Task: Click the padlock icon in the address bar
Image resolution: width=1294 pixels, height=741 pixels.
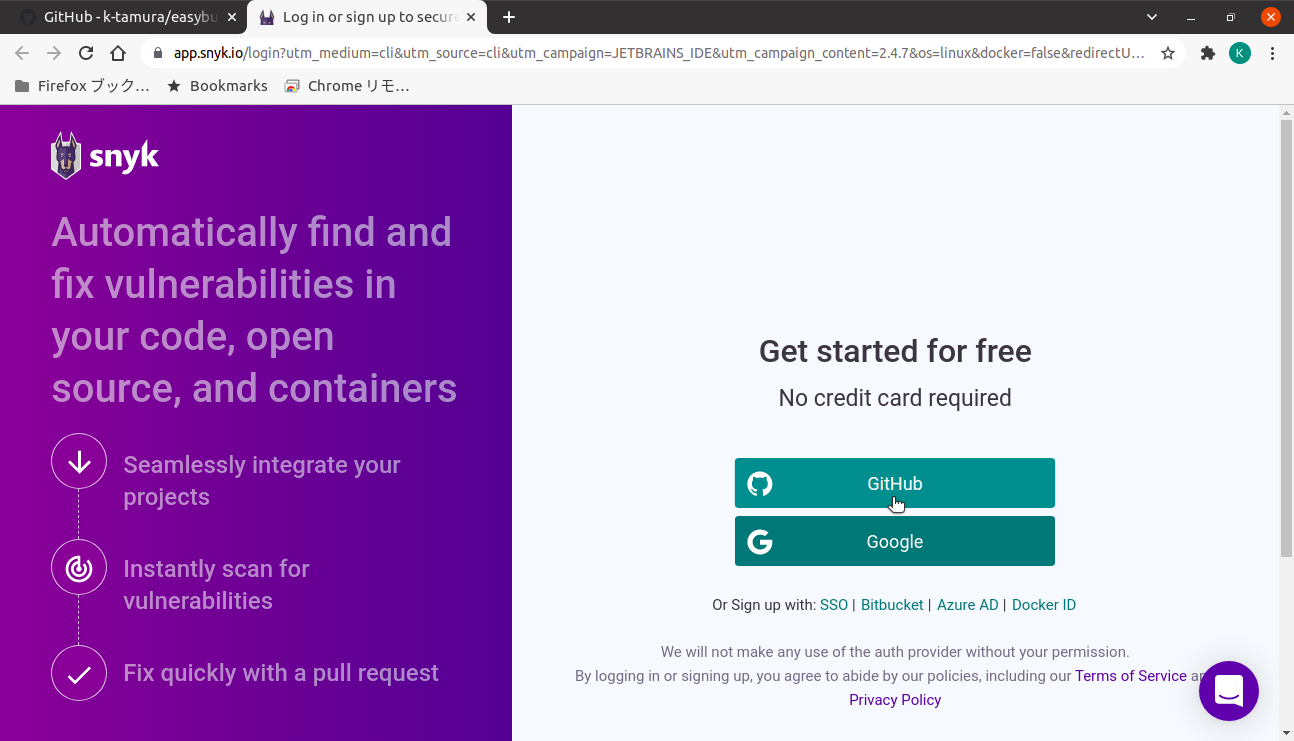Action: coord(158,53)
